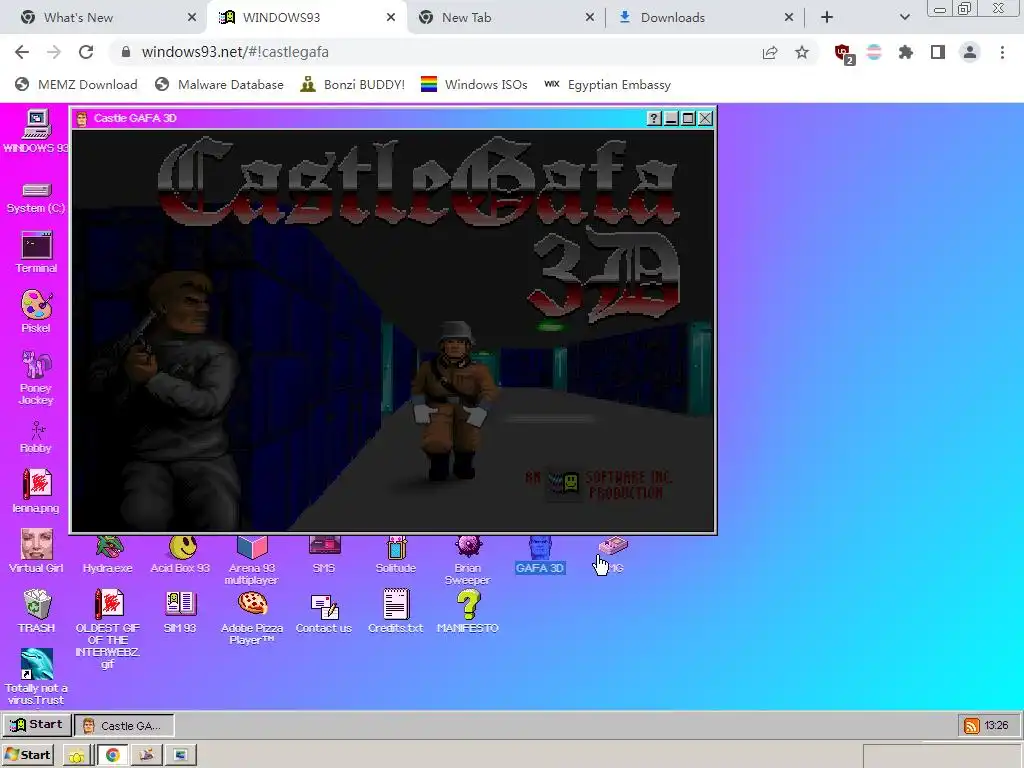This screenshot has height=768, width=1024.
Task: Open Egyptian Embassy bookmark
Action: pyautogui.click(x=607, y=85)
